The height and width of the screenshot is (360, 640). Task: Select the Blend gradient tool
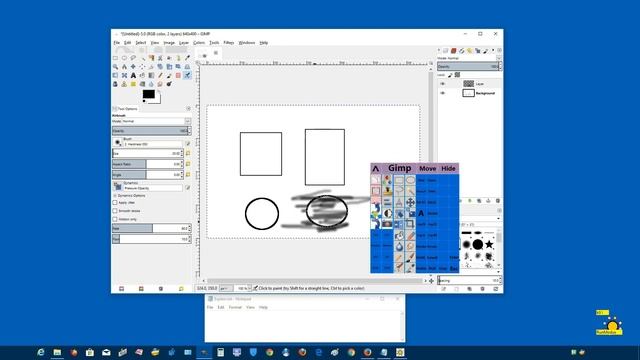pyautogui.click(x=151, y=76)
